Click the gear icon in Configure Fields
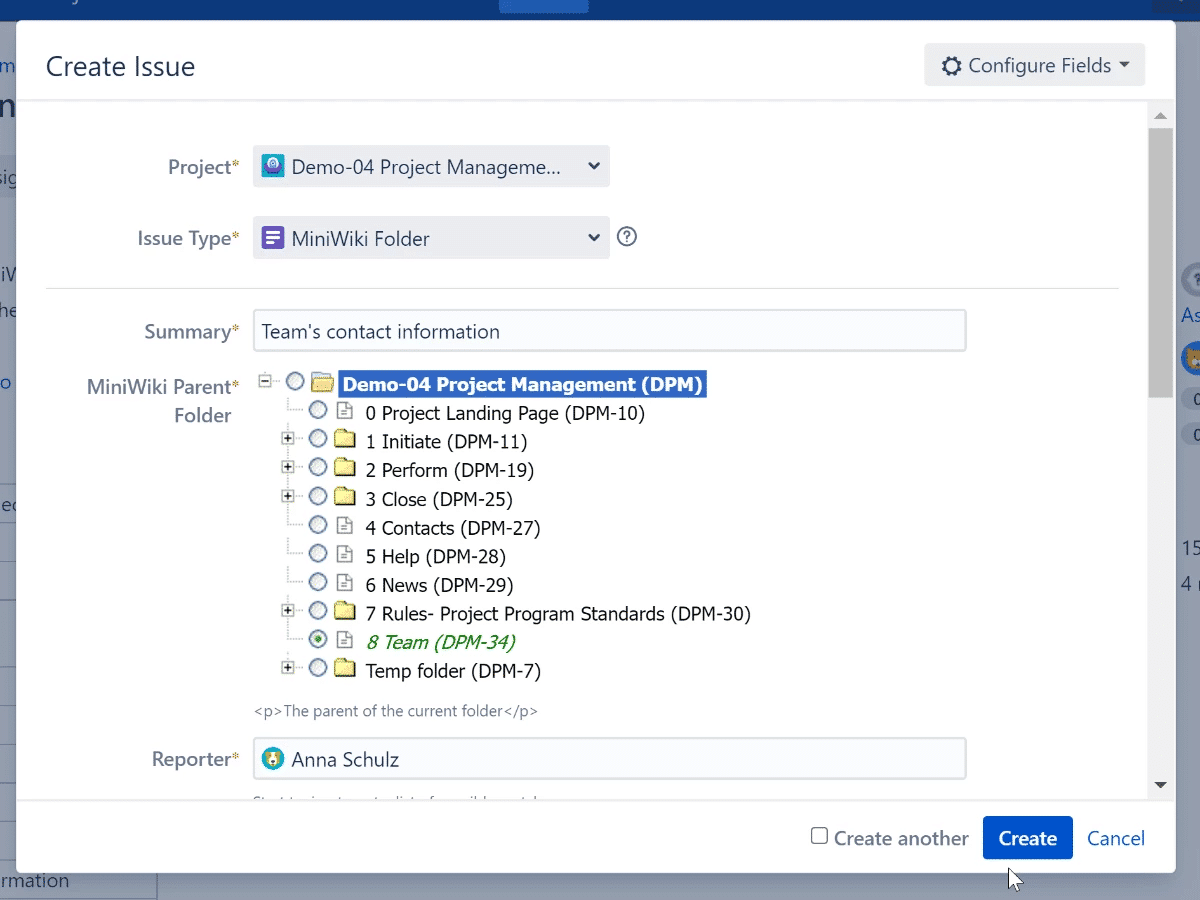 coord(952,66)
